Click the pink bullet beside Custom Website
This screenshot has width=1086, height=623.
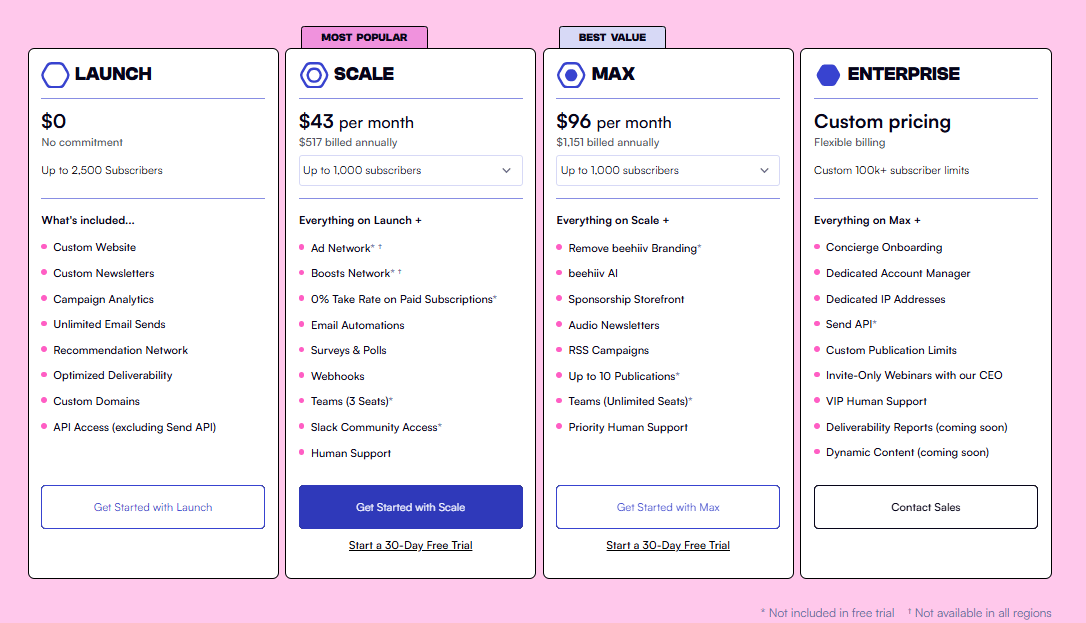click(x=44, y=247)
